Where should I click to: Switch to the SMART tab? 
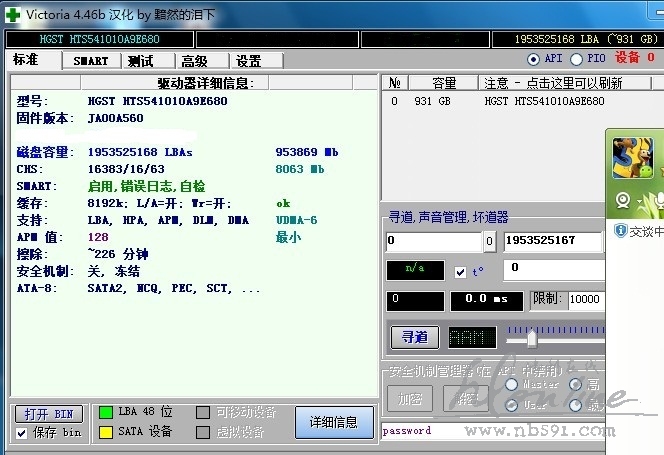(91, 61)
